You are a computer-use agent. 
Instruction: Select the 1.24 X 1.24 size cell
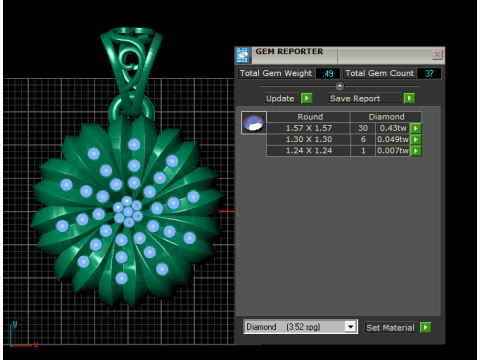(309, 151)
